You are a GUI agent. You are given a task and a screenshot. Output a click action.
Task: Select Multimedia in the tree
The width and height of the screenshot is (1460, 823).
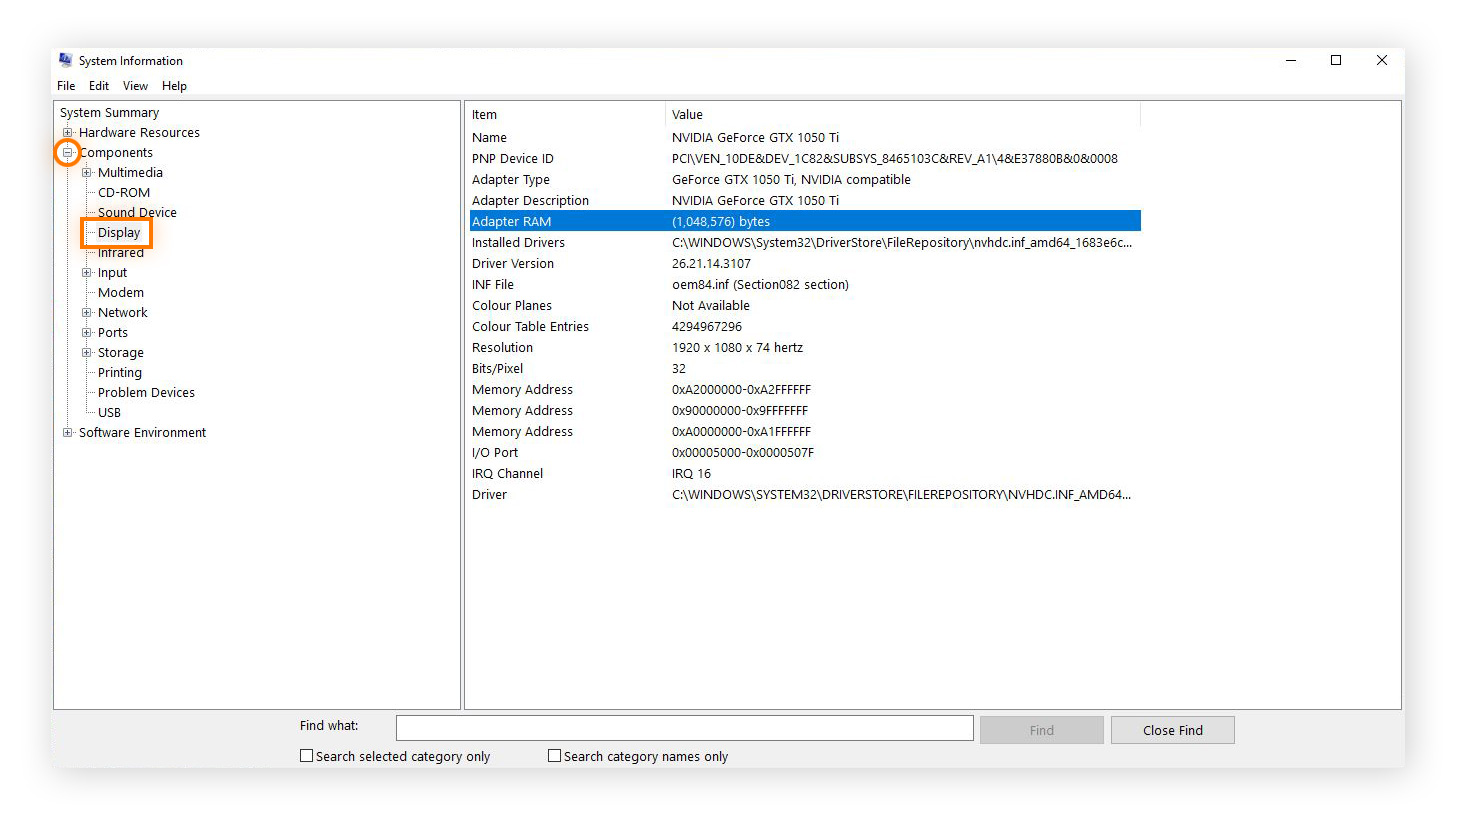pos(130,173)
